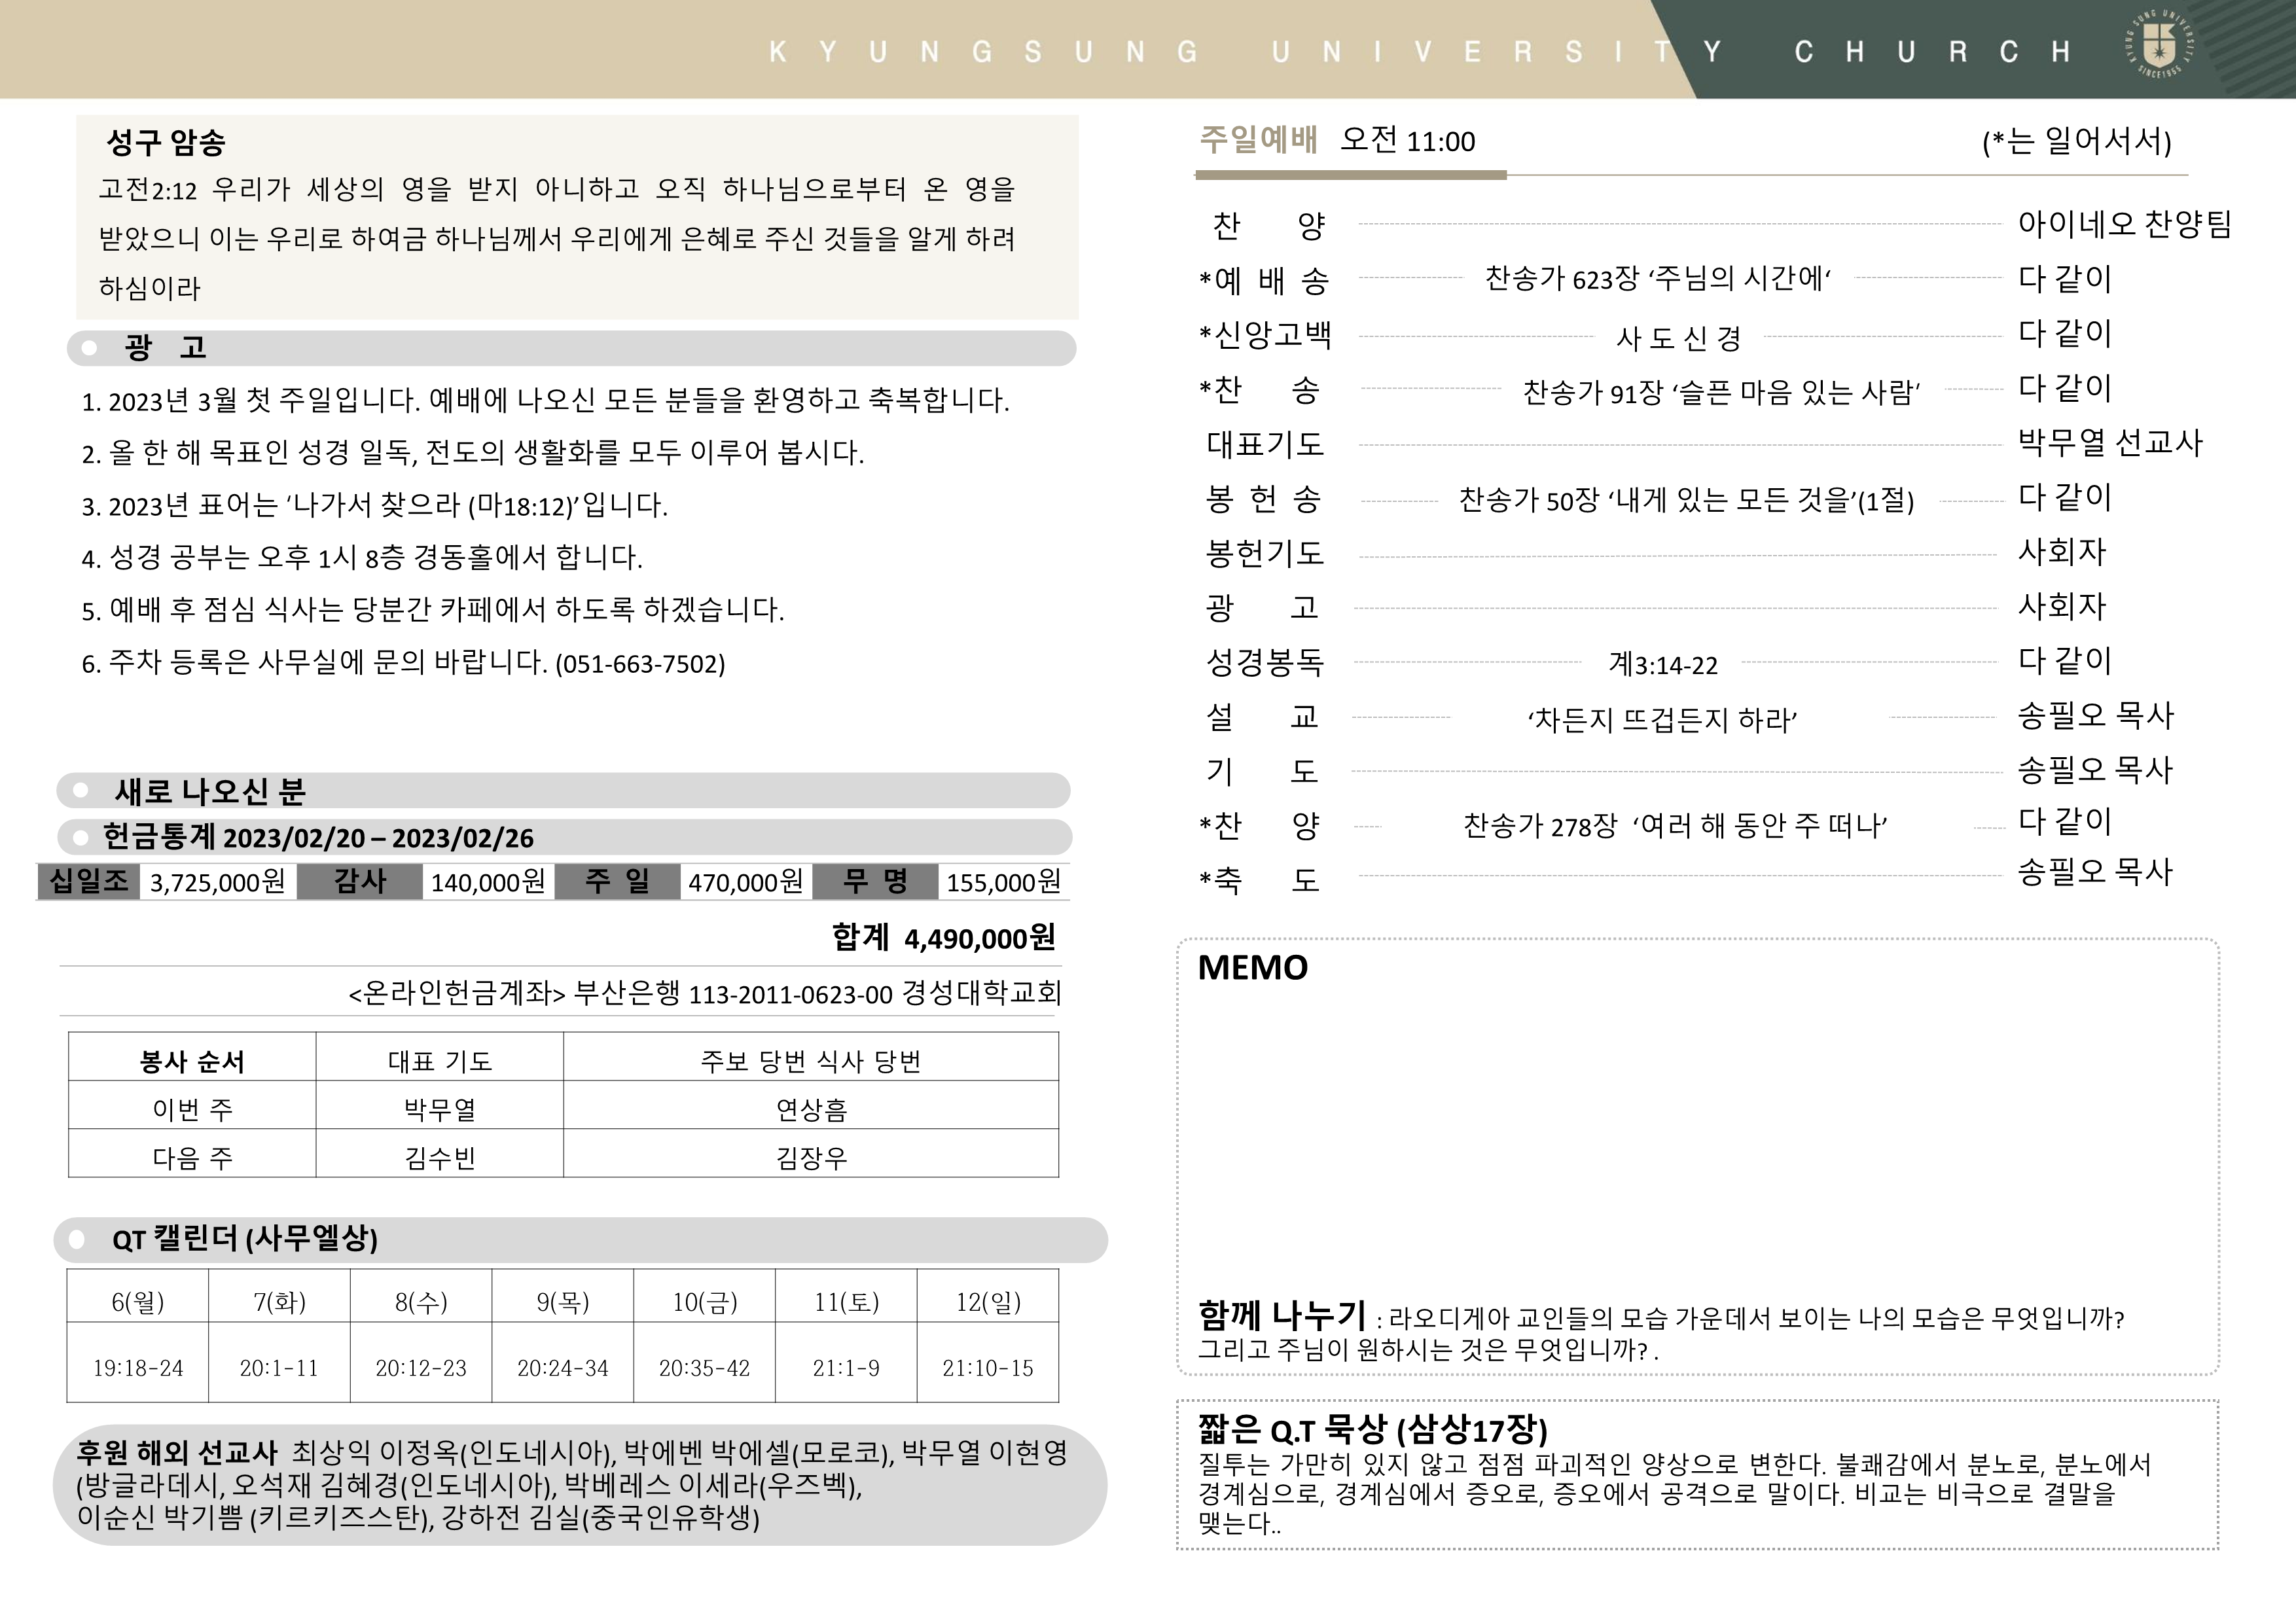This screenshot has height=1623, width=2296.
Task: Select announcement 1 about 2023년 3월 첫 주일
Action: pos(545,400)
